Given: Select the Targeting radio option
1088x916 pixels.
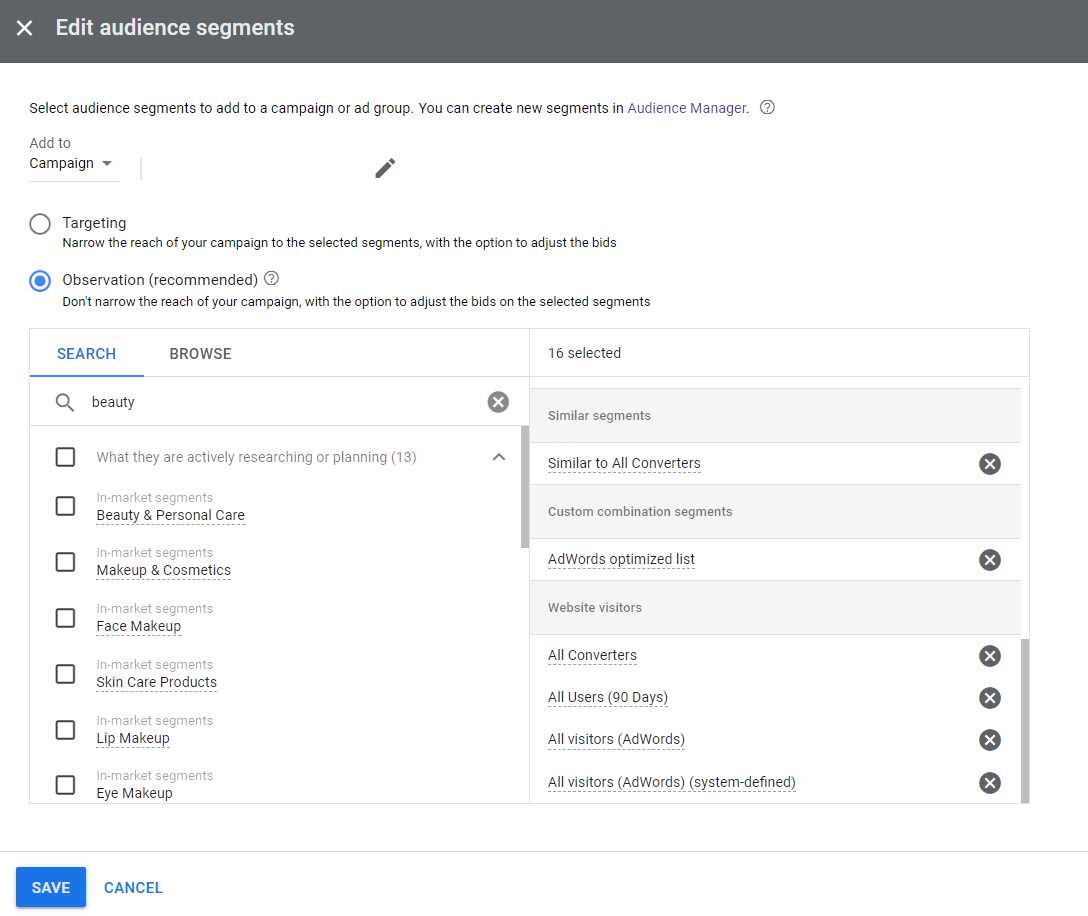Looking at the screenshot, I should click(x=40, y=224).
